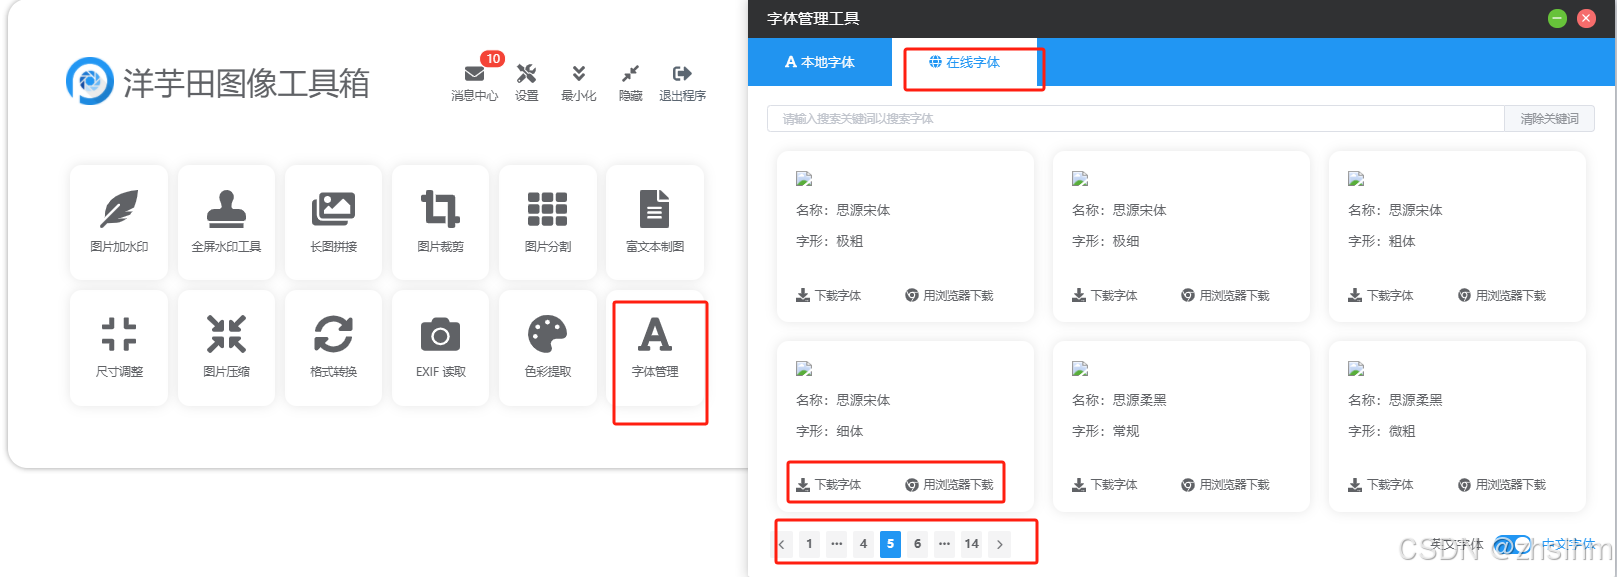Go to the next page arrow

click(x=999, y=544)
